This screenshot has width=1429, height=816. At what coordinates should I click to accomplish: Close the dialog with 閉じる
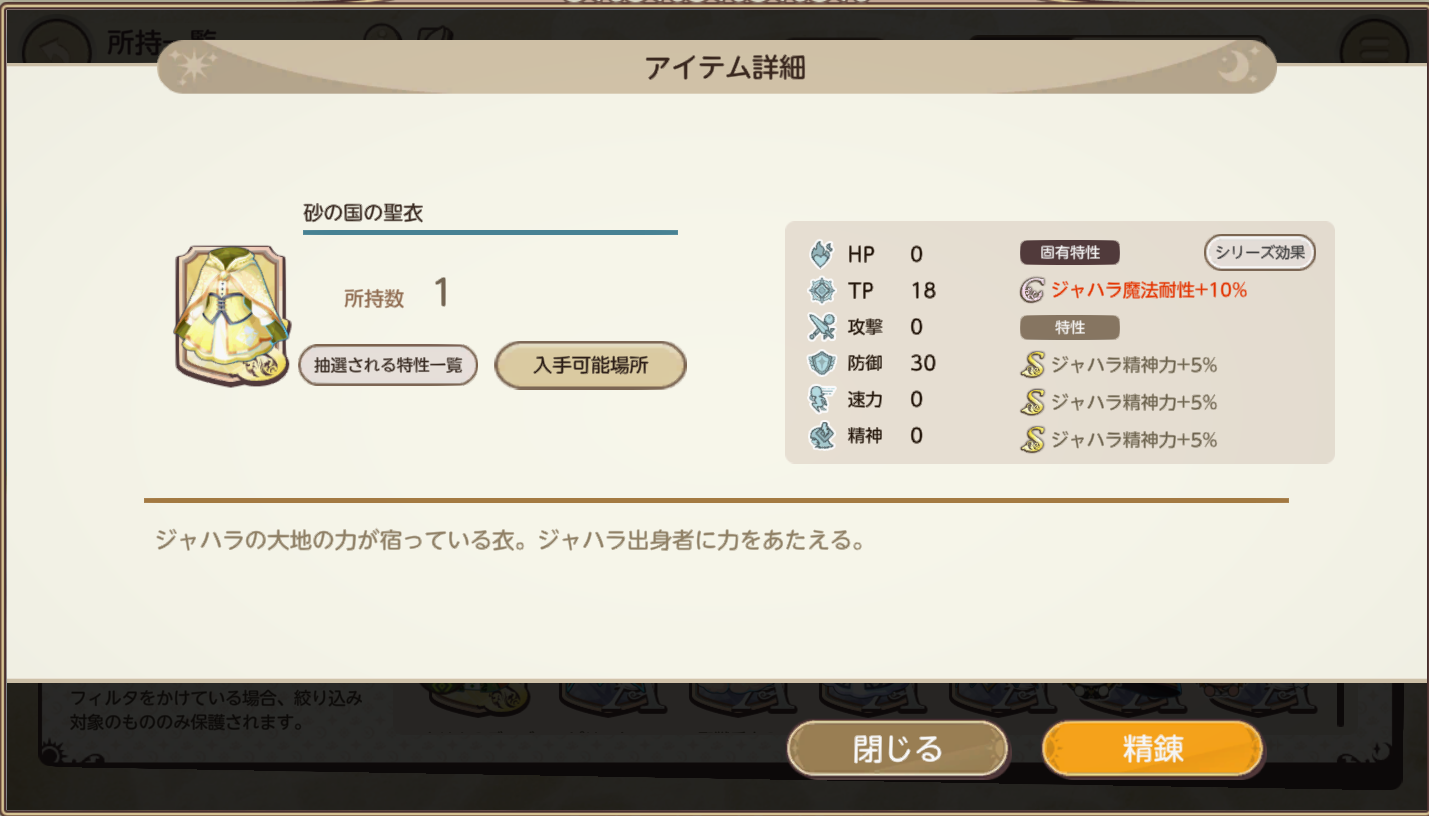[x=897, y=749]
